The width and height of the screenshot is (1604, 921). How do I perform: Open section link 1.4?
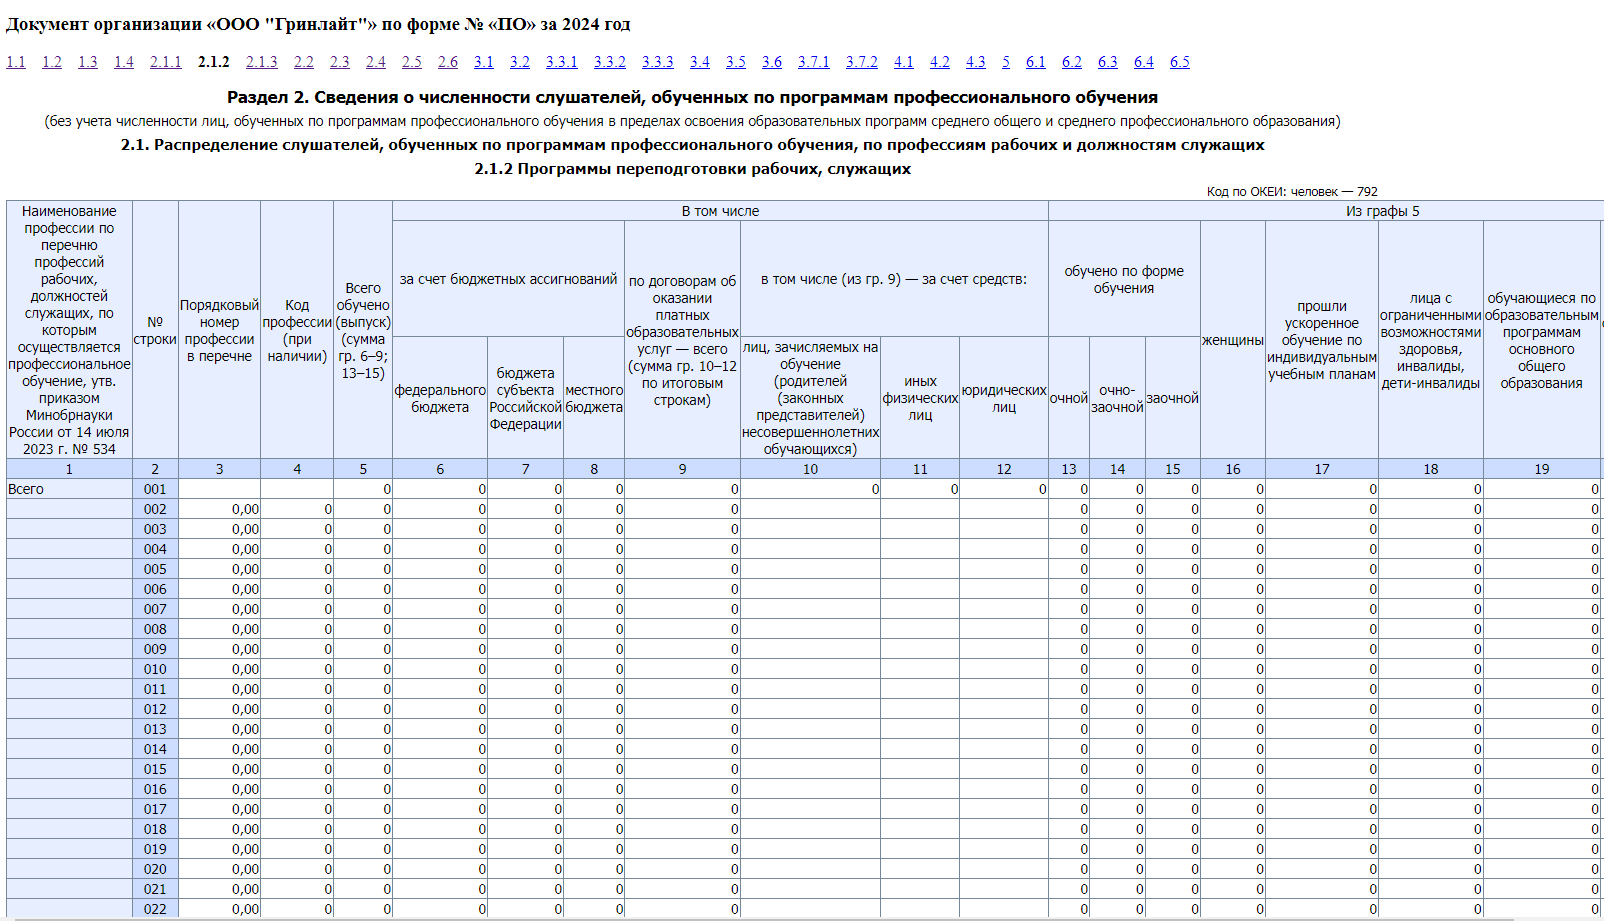pos(124,62)
